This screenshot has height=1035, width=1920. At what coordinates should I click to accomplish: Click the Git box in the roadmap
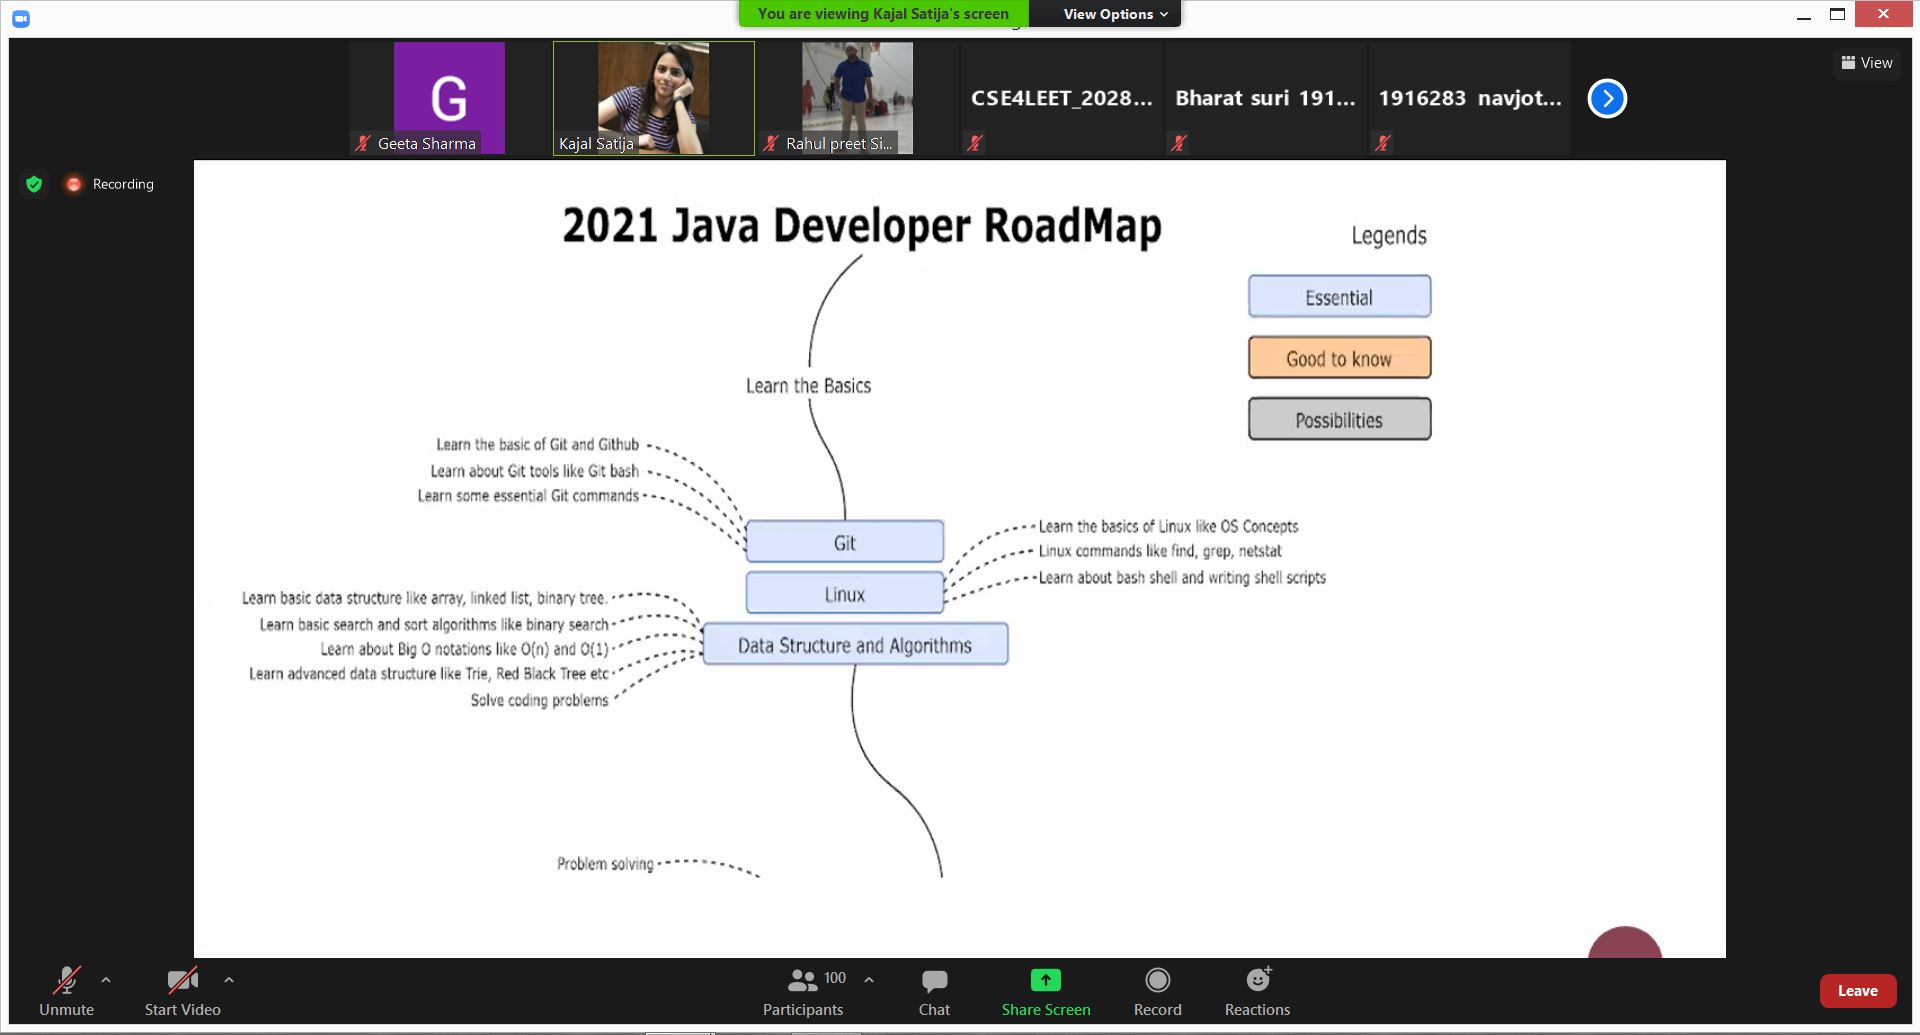[845, 542]
